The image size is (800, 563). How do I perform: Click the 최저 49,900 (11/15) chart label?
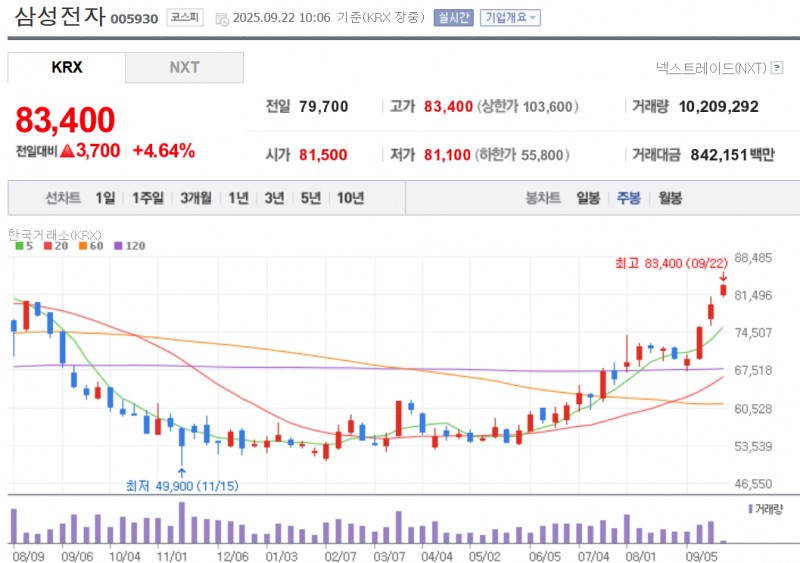(182, 486)
